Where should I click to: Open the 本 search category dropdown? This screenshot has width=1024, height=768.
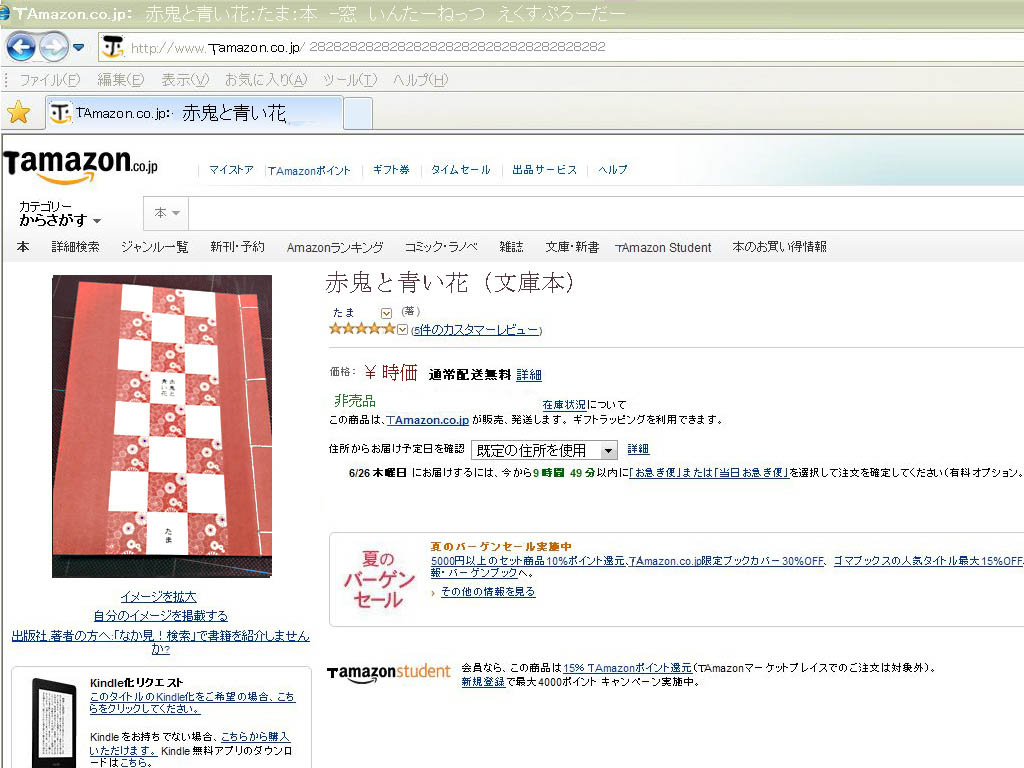pos(167,213)
